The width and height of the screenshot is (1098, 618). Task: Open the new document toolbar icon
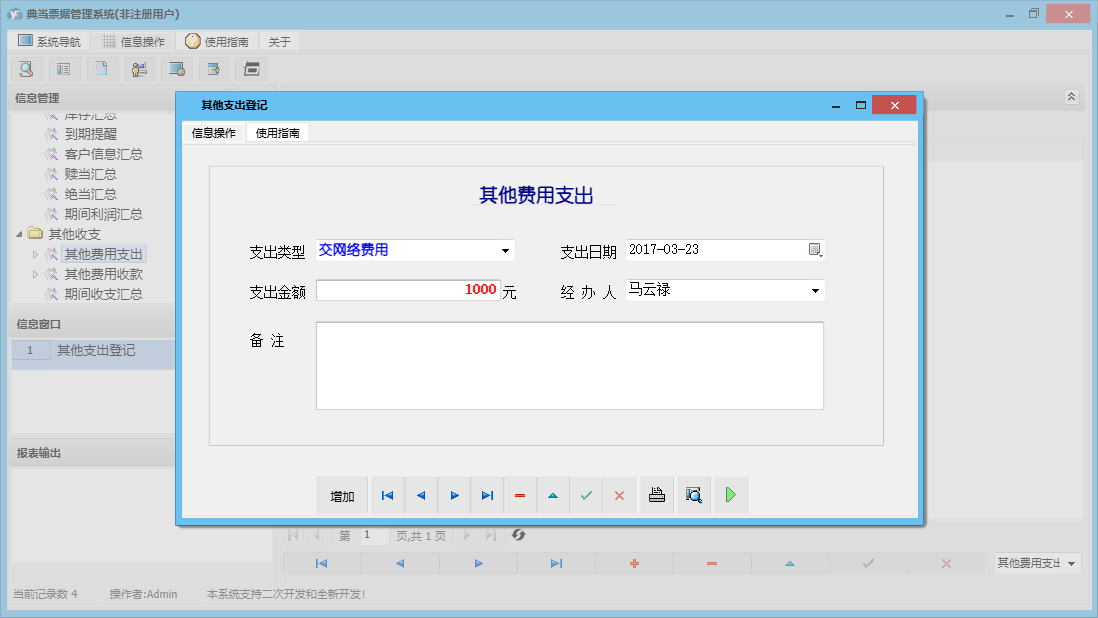coord(102,69)
